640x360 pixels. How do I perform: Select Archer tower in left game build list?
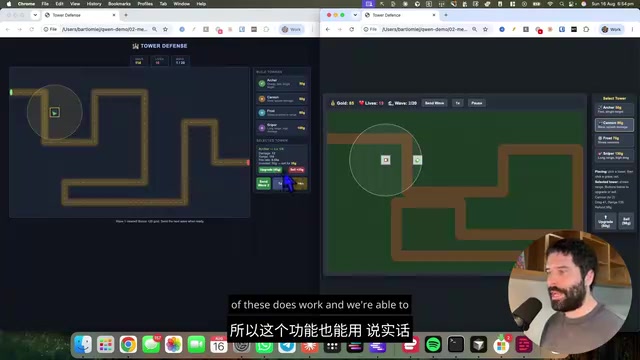[x=282, y=83]
